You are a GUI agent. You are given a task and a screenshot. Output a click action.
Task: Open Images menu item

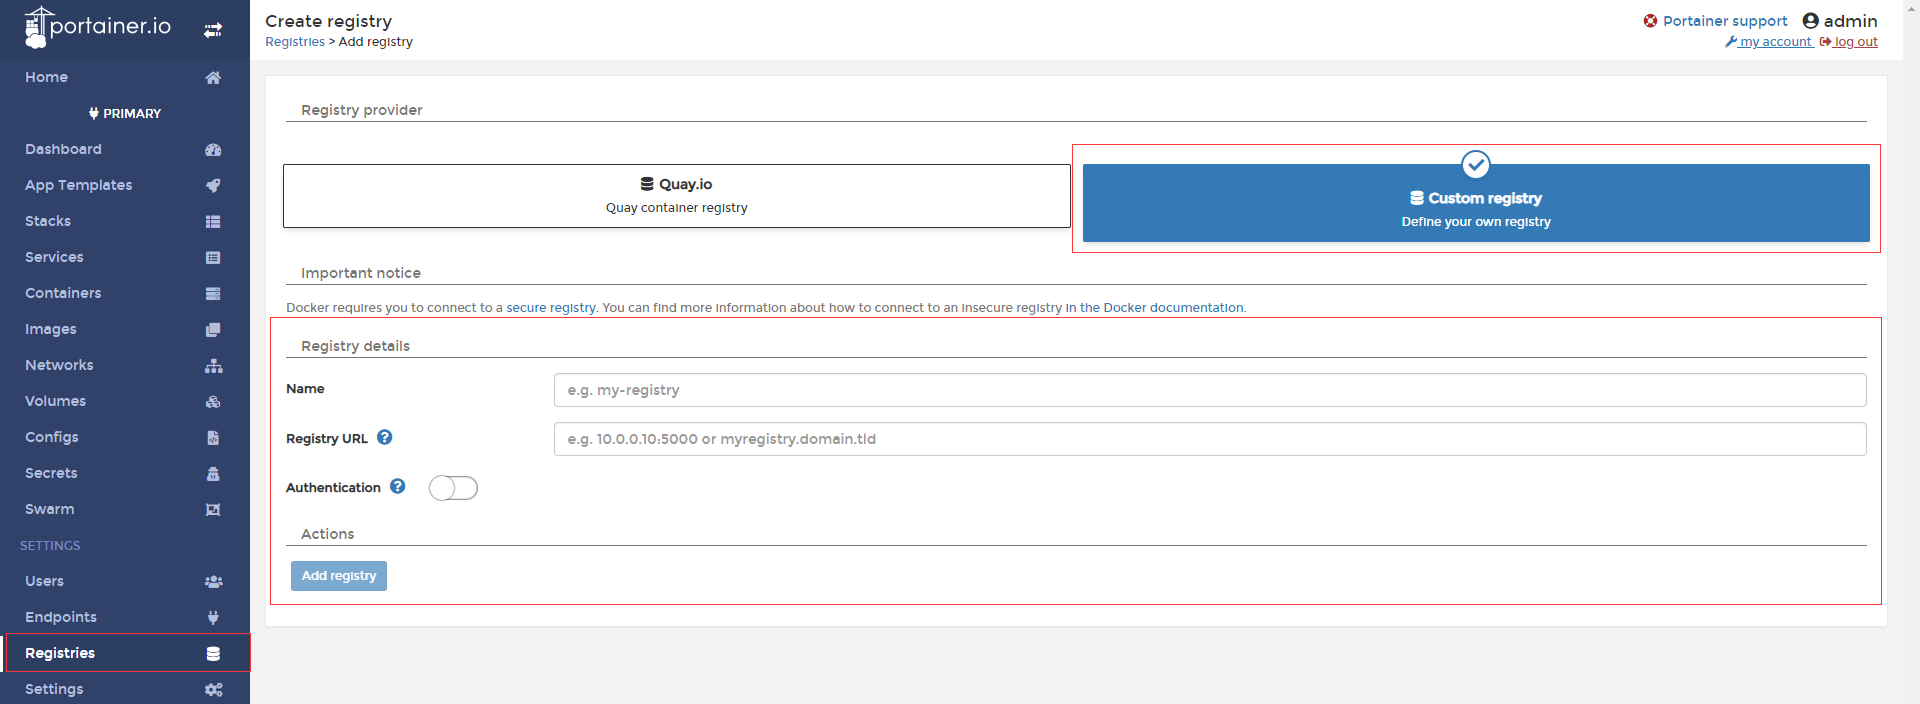pyautogui.click(x=125, y=329)
